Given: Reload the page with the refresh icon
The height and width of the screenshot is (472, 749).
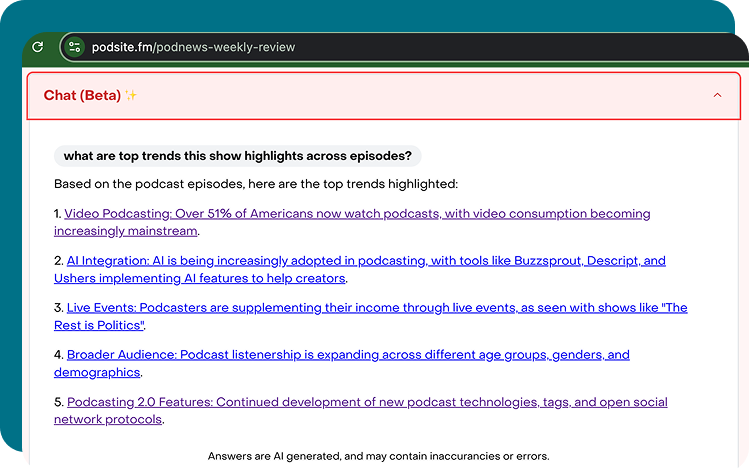Looking at the screenshot, I should coord(38,47).
